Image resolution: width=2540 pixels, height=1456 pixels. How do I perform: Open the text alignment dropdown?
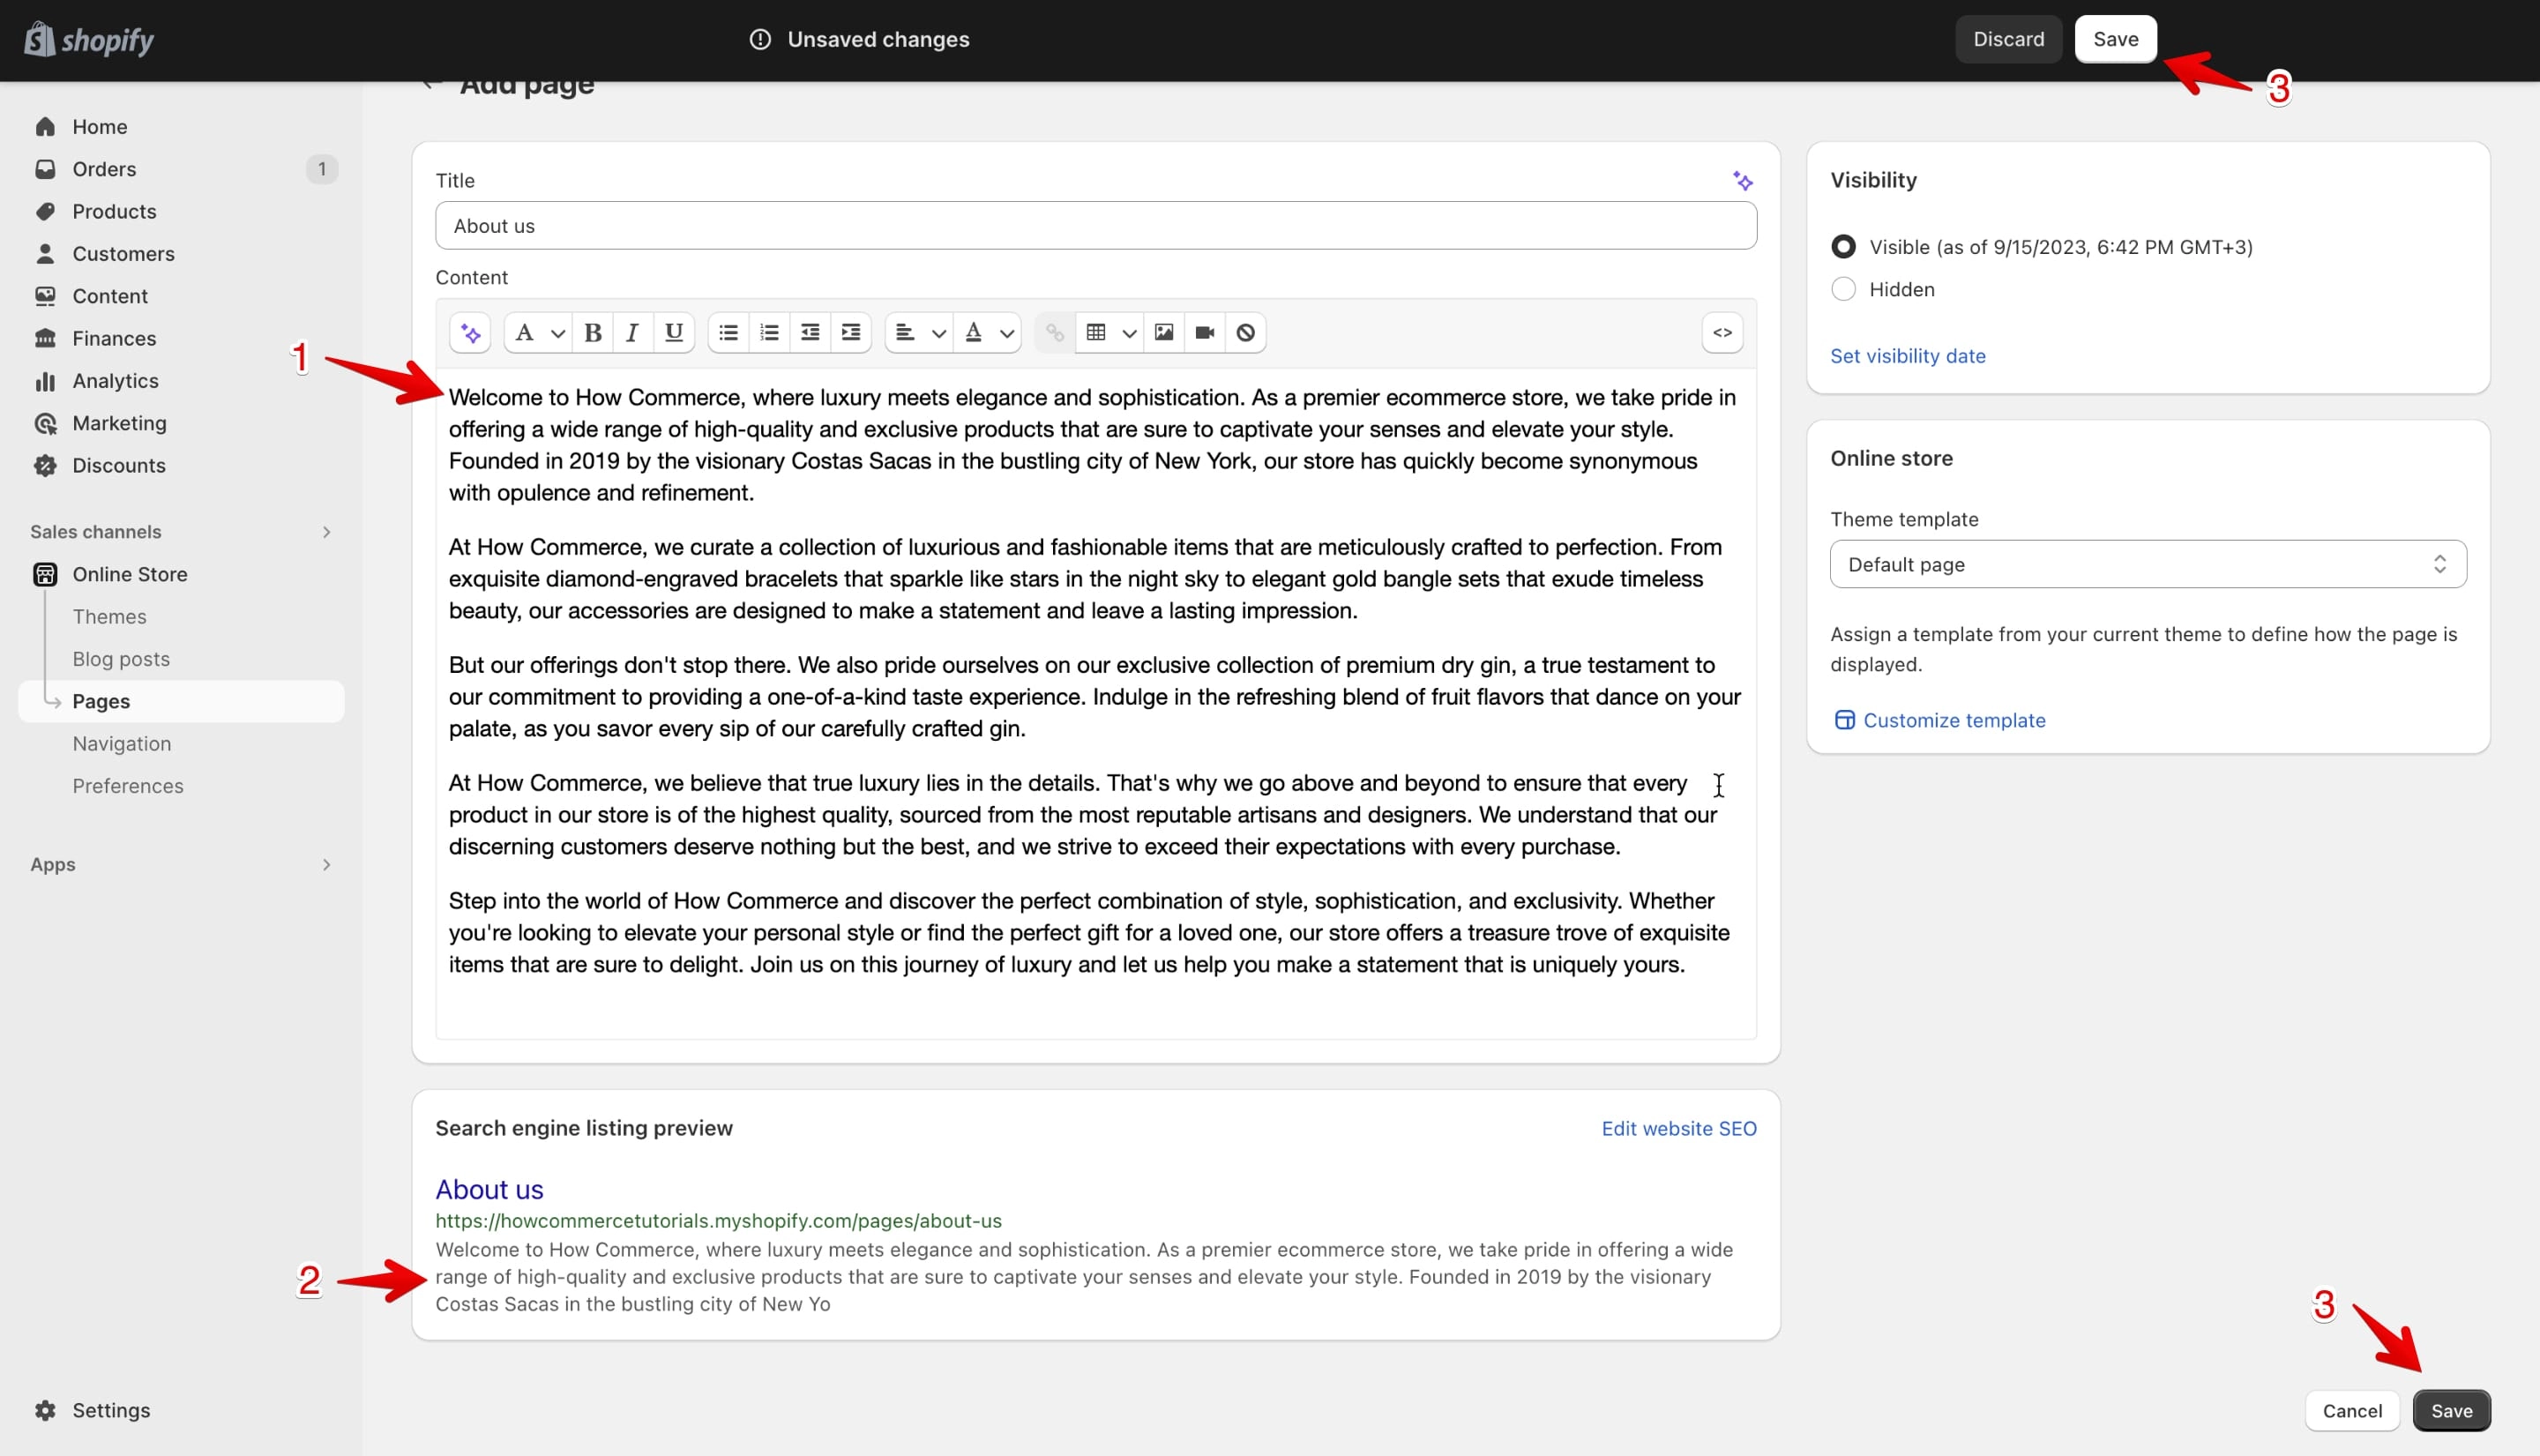coord(919,333)
